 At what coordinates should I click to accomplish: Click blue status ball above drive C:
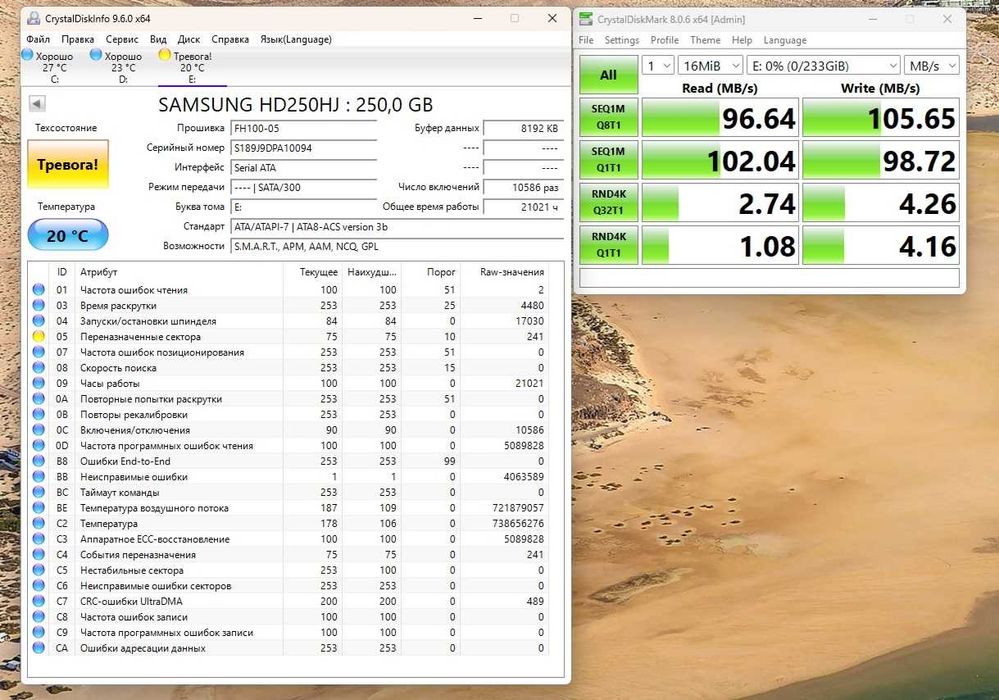(27, 55)
